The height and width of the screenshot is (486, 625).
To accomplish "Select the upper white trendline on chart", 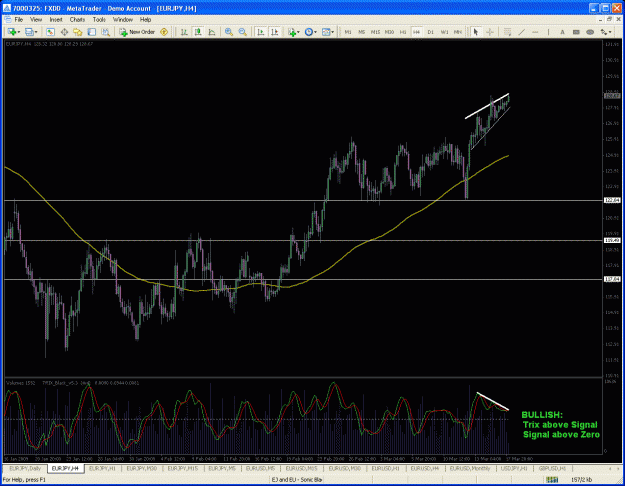I will tap(487, 106).
